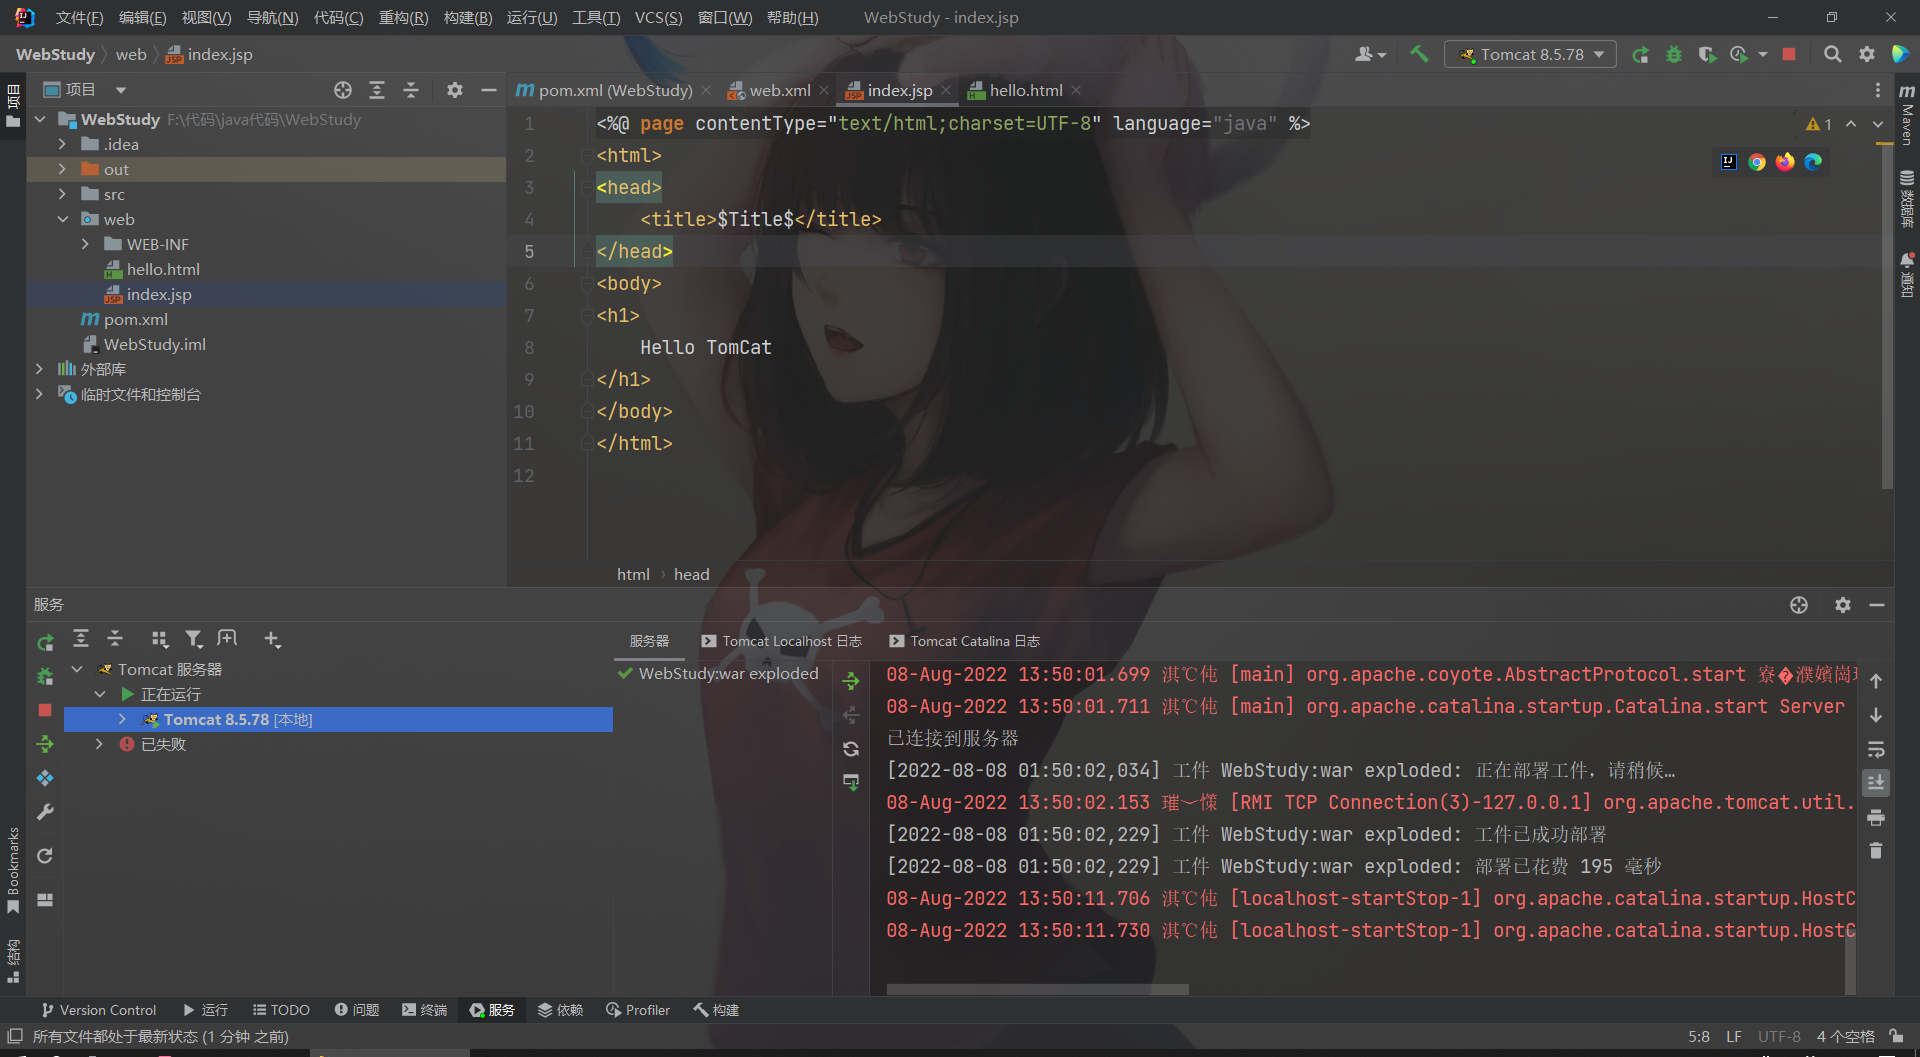Run with coverage icon in toolbar

point(1707,54)
